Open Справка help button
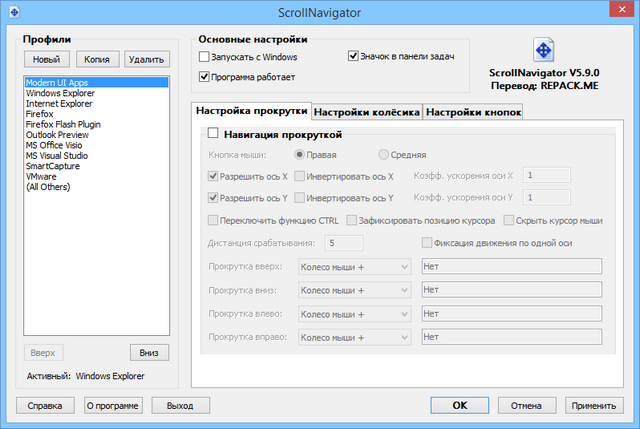 click(x=45, y=406)
